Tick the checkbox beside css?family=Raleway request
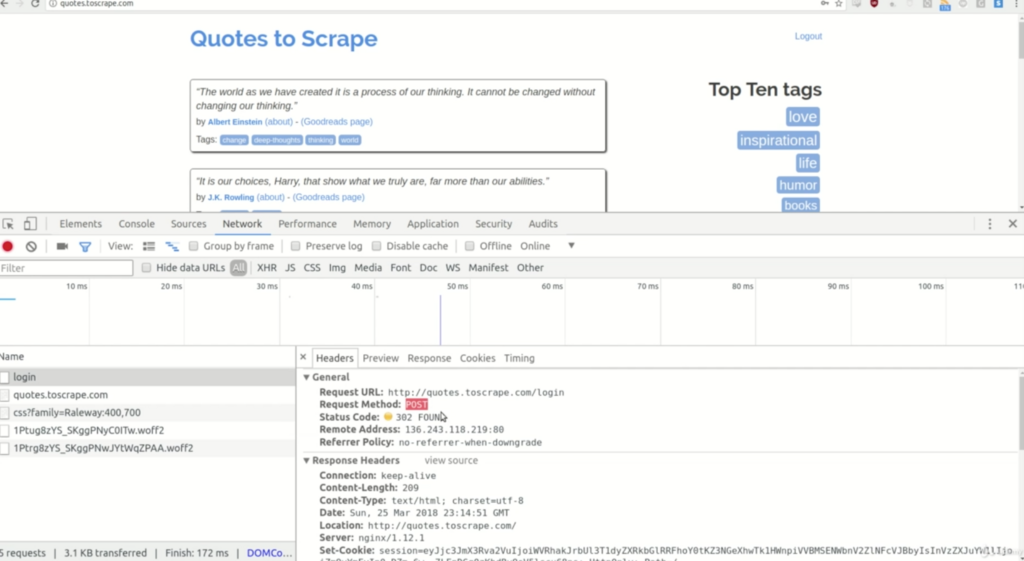 point(5,413)
